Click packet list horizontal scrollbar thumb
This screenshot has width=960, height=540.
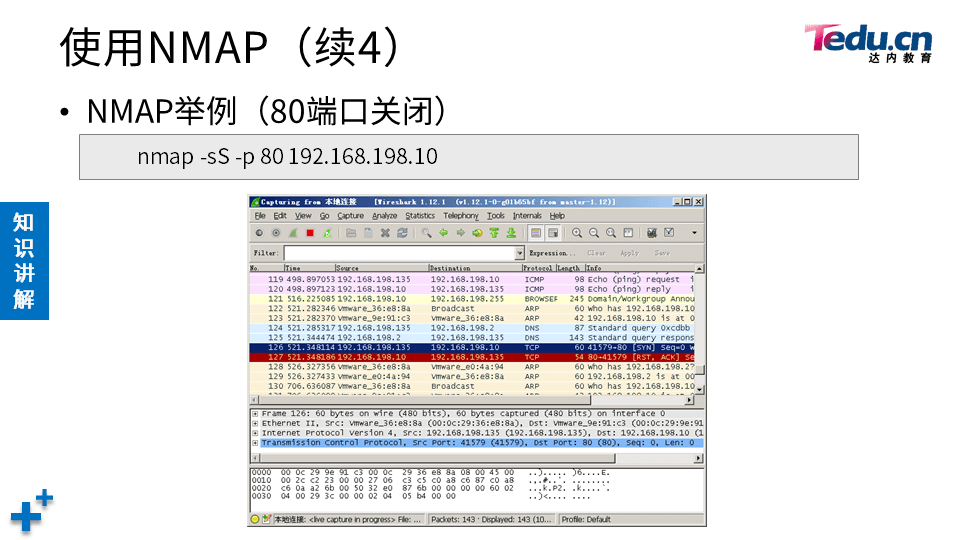pos(424,400)
